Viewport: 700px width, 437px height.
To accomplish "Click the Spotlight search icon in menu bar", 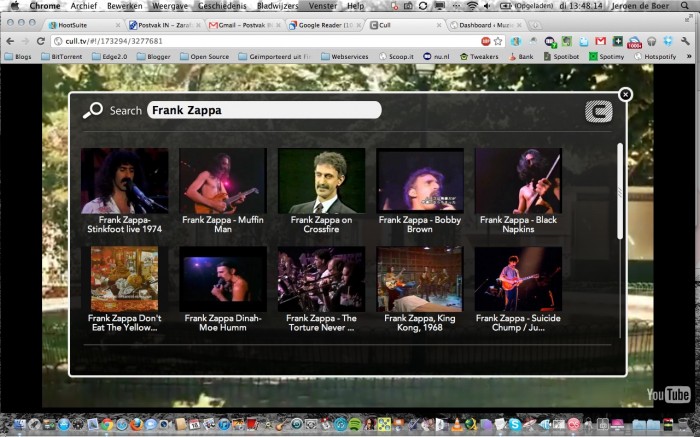I will (684, 6).
